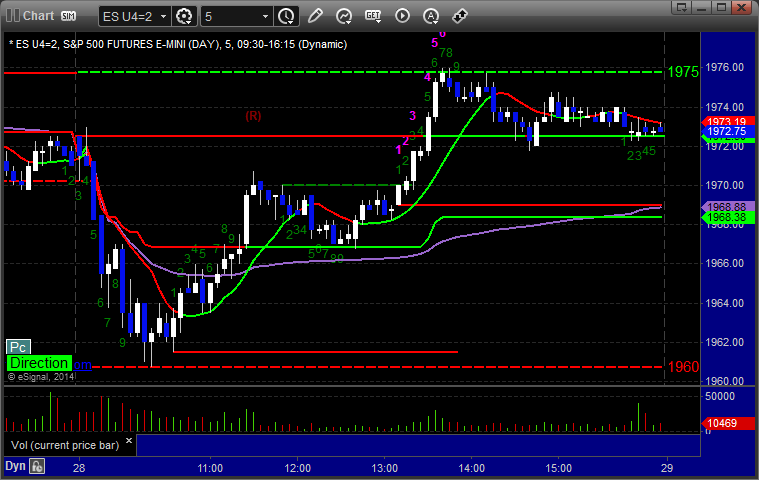
Task: Close the Vol (current price bar) study pane
Action: (129, 440)
